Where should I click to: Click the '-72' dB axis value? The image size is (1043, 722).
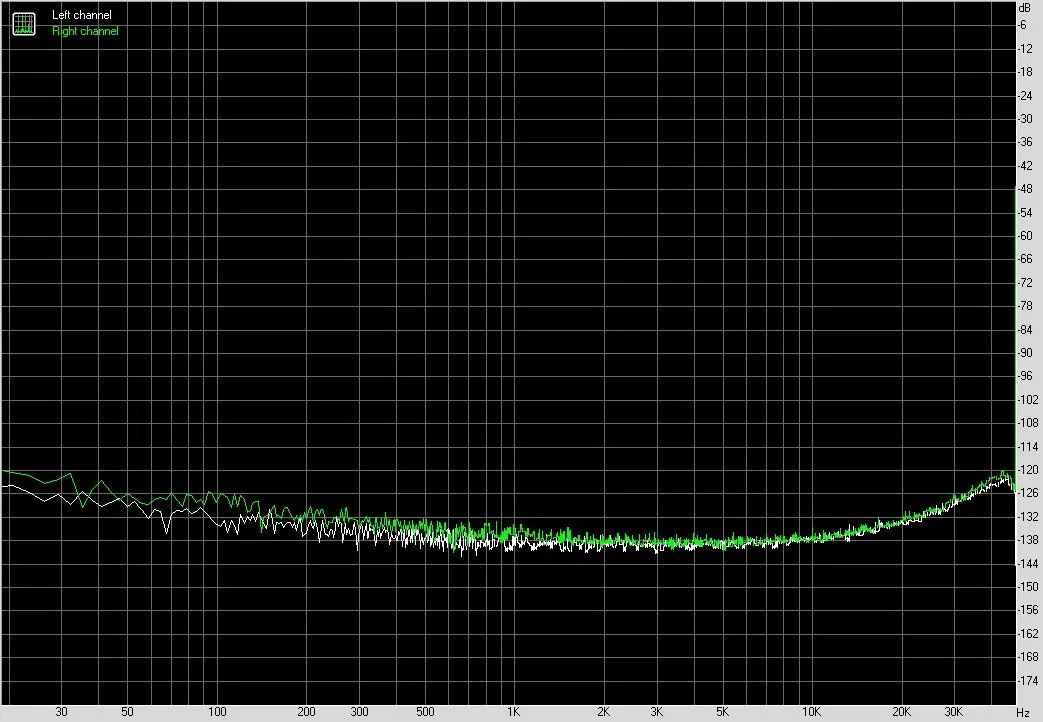(x=1025, y=283)
